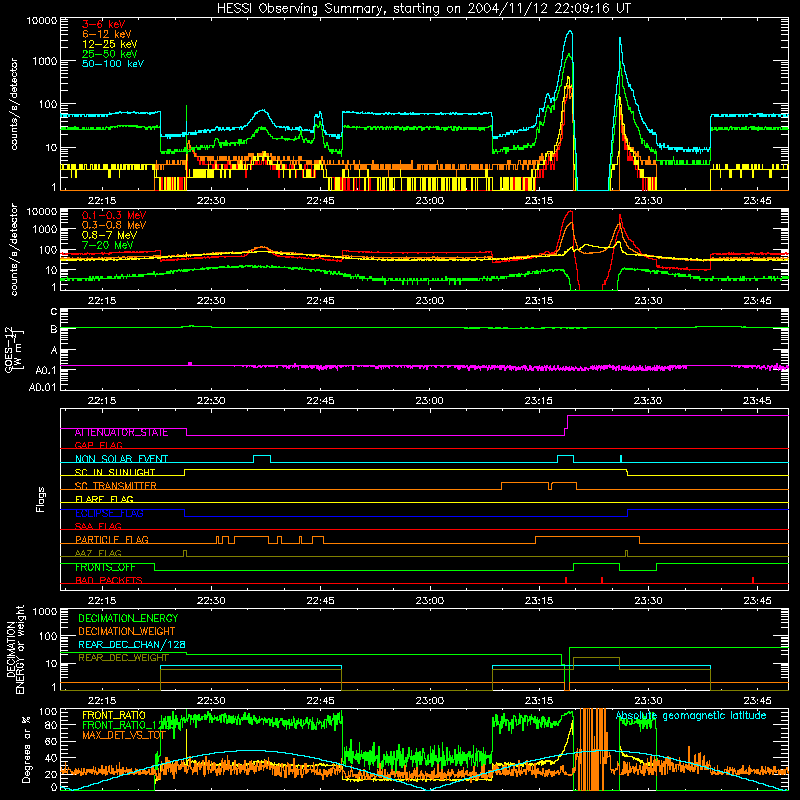Select the ATTENUATOR_STATE flag label
The image size is (800, 800).
point(121,433)
